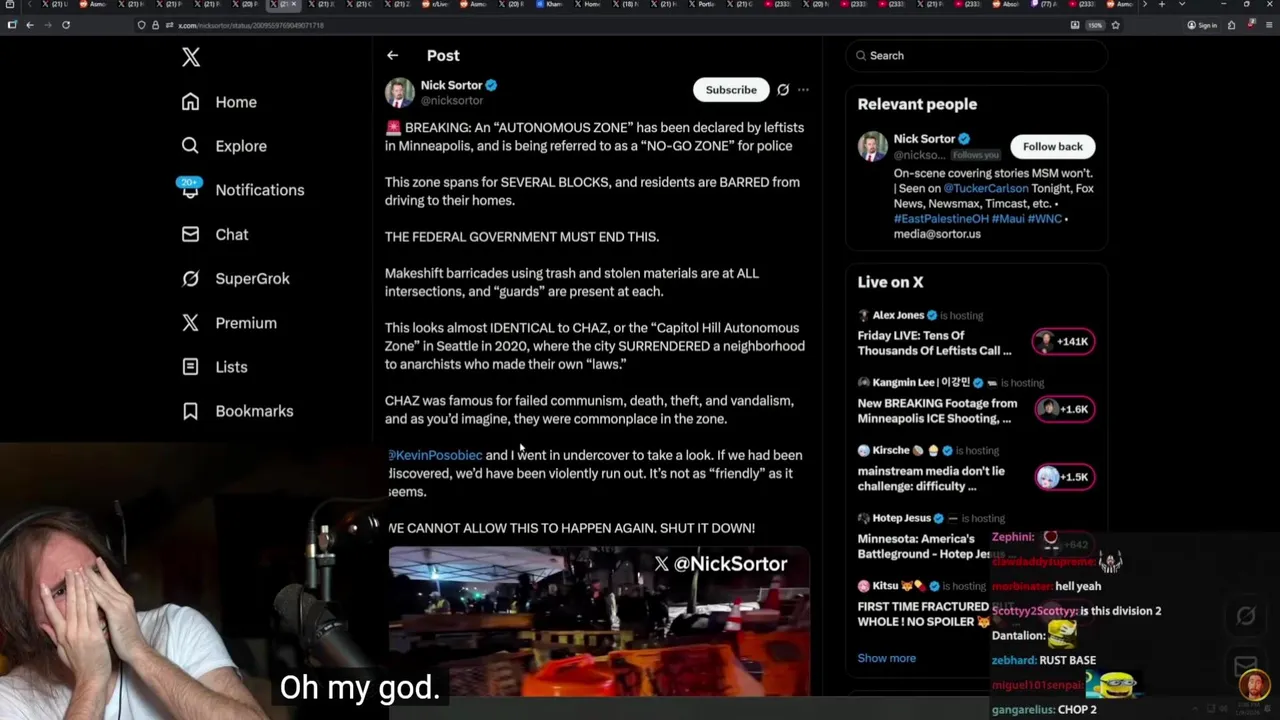This screenshot has height=720, width=1280.
Task: Close the active tab with its x
Action: coord(294,4)
